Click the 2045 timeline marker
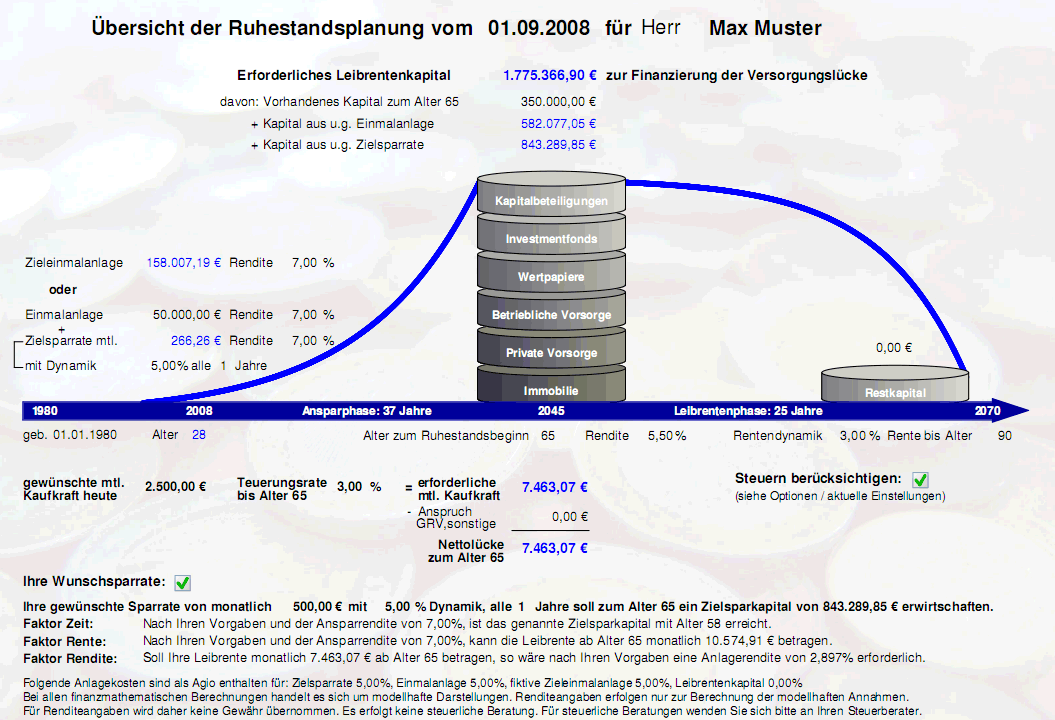Screen dimensions: 1055x720 tap(551, 410)
